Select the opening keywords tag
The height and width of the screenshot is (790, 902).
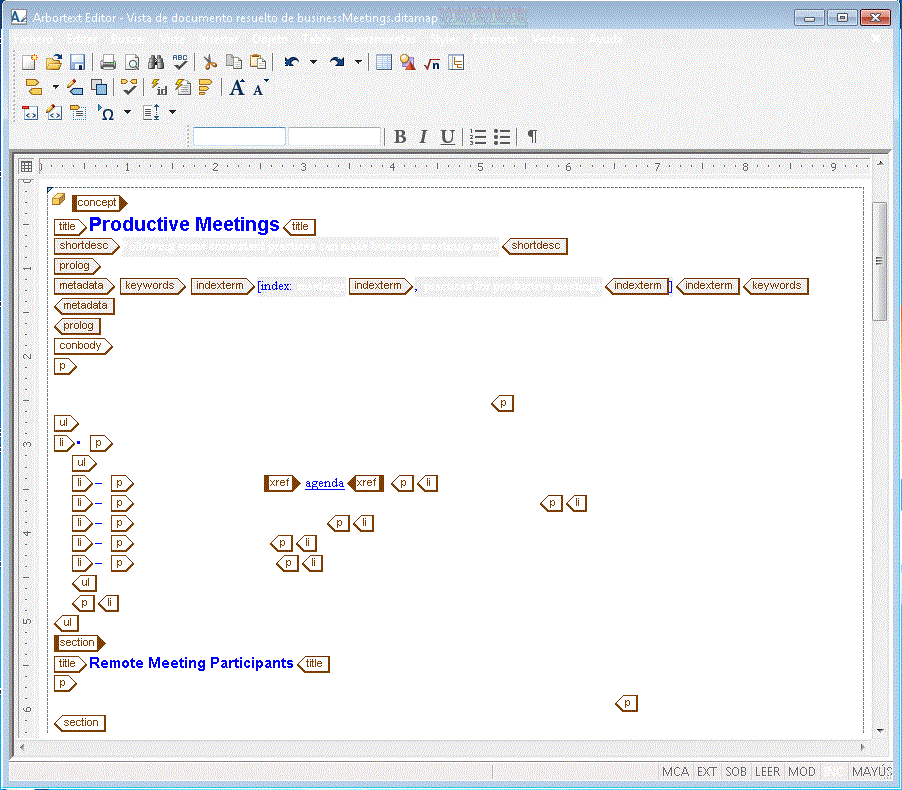tap(152, 286)
